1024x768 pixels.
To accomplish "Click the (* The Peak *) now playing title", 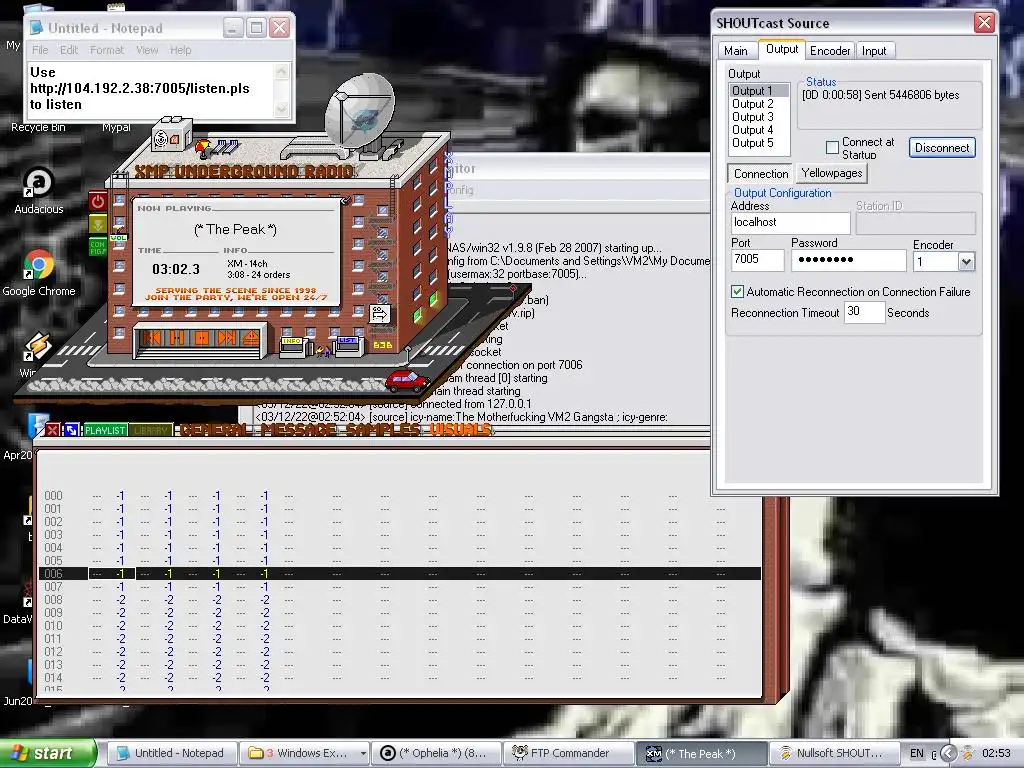I will (x=235, y=229).
